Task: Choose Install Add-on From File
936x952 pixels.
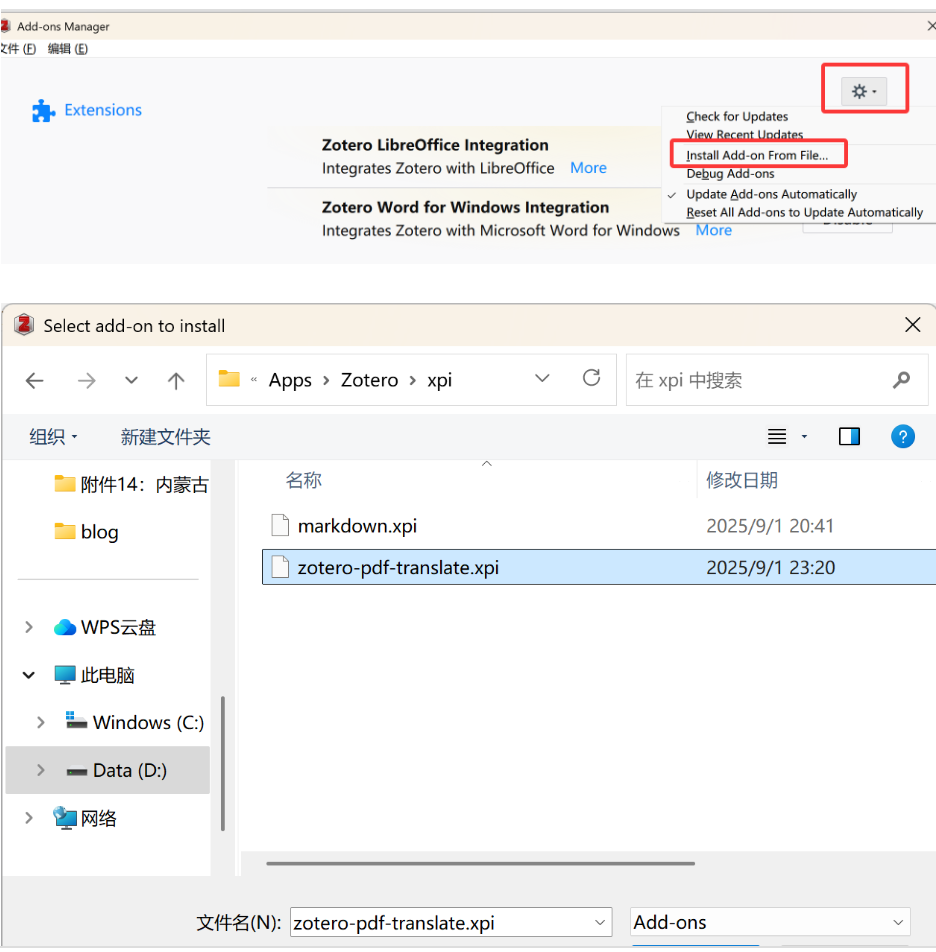Action: pyautogui.click(x=758, y=155)
